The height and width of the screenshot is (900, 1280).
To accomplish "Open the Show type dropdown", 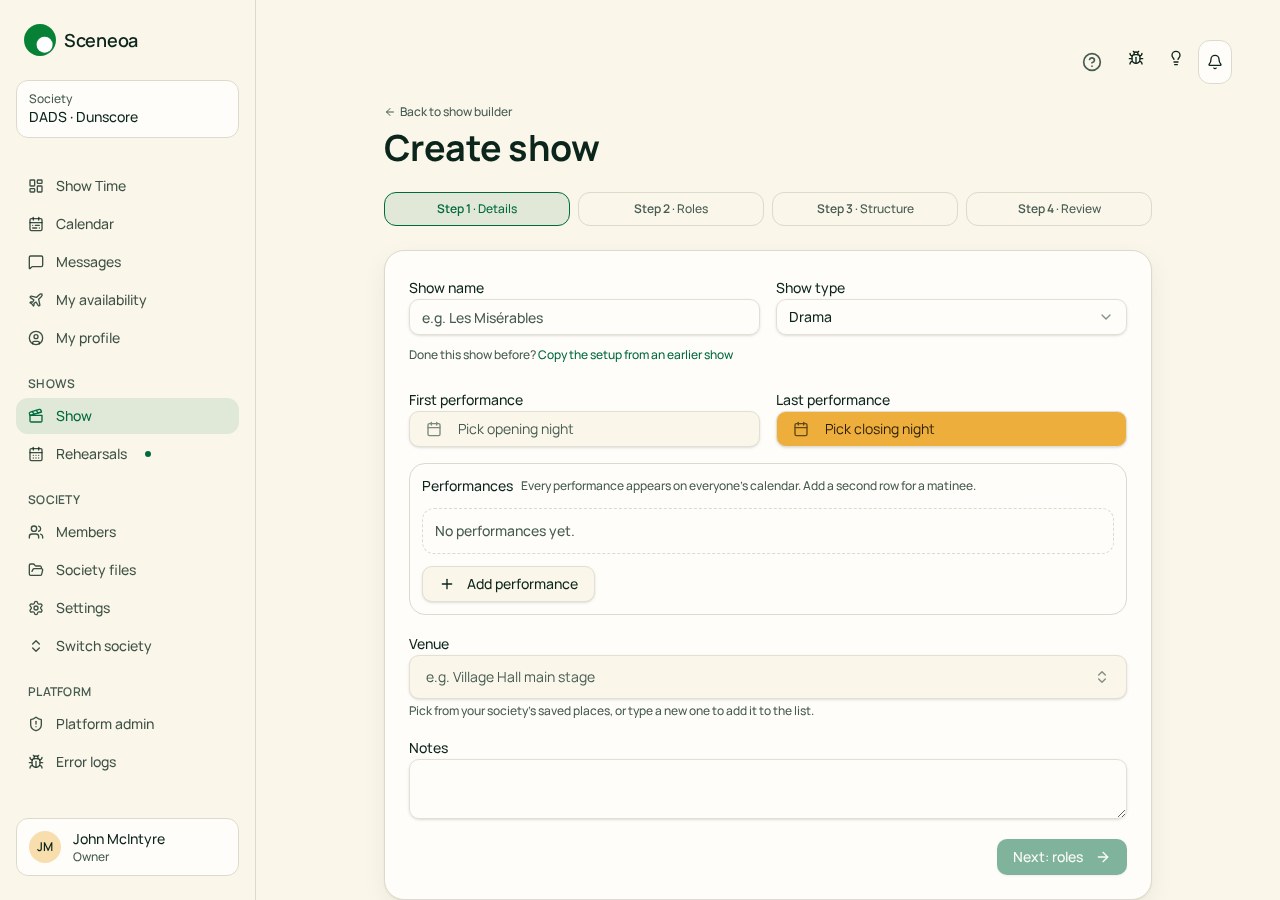I will pos(951,317).
